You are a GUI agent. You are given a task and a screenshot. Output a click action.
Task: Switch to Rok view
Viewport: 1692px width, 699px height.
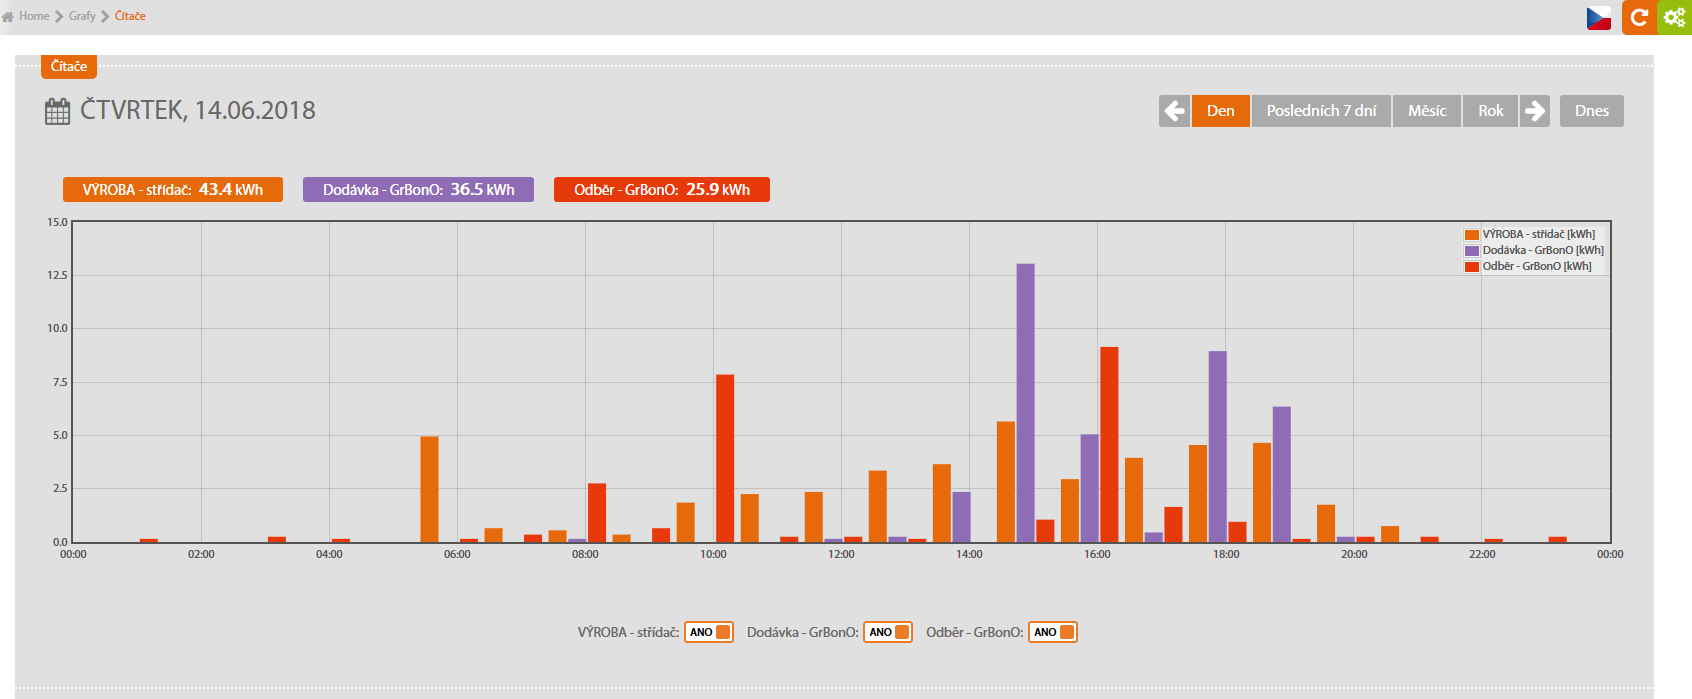pyautogui.click(x=1490, y=111)
